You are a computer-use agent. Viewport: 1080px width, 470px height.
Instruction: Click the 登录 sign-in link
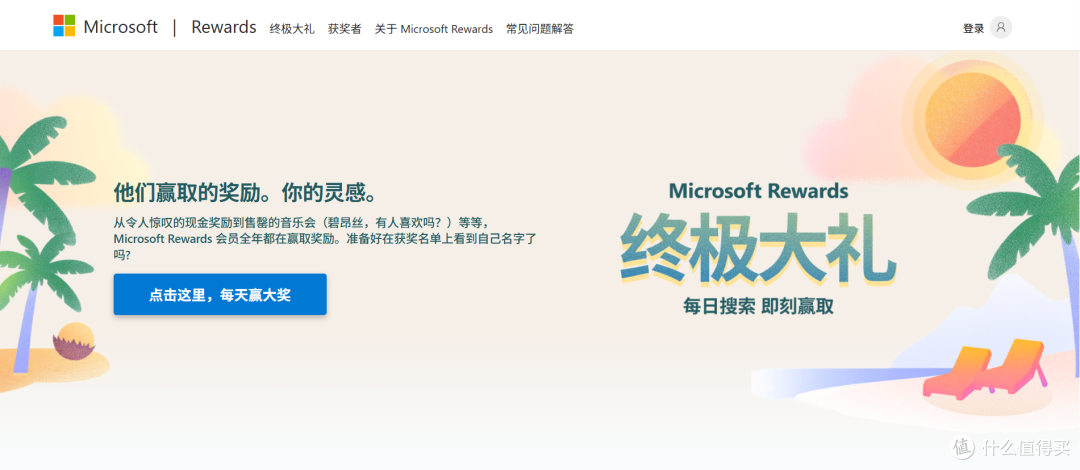click(973, 28)
